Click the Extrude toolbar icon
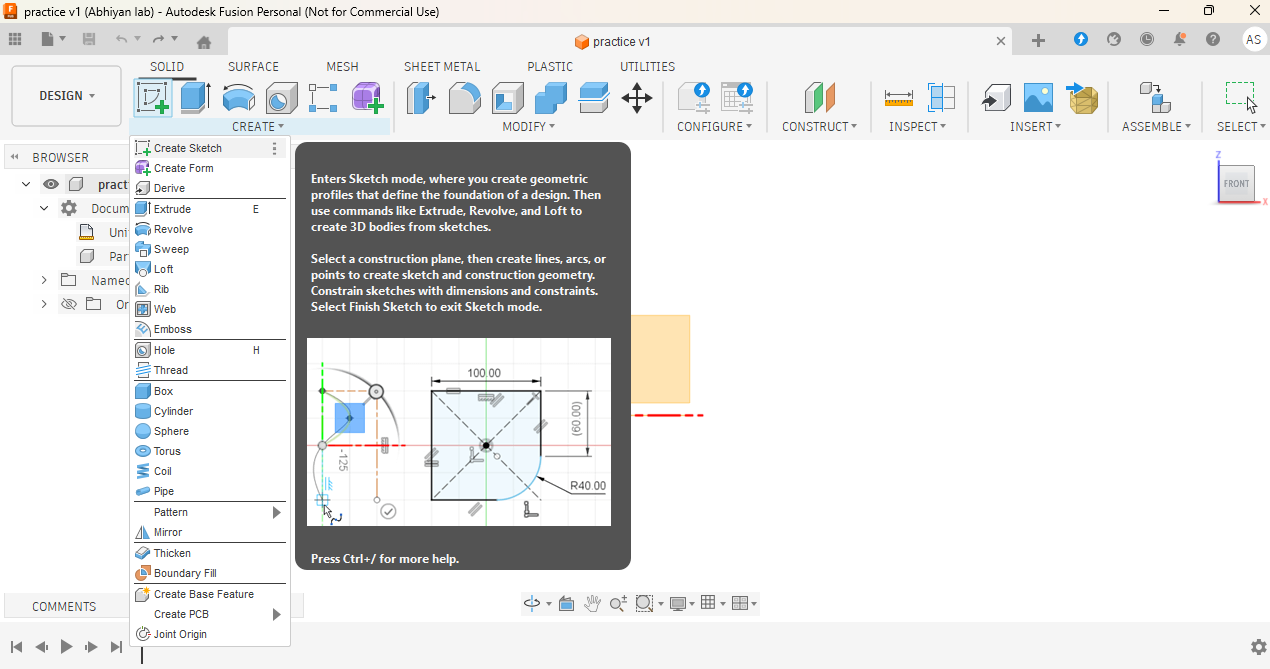Viewport: 1270px width, 669px height. tap(195, 98)
